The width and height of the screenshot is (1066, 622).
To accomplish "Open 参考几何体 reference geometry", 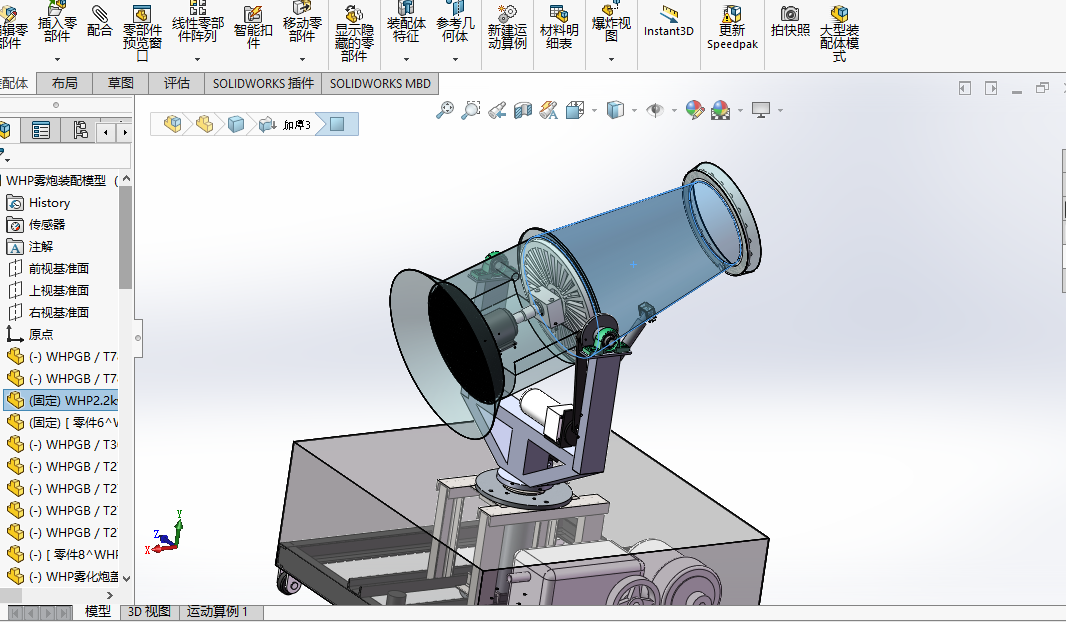I will [455, 22].
